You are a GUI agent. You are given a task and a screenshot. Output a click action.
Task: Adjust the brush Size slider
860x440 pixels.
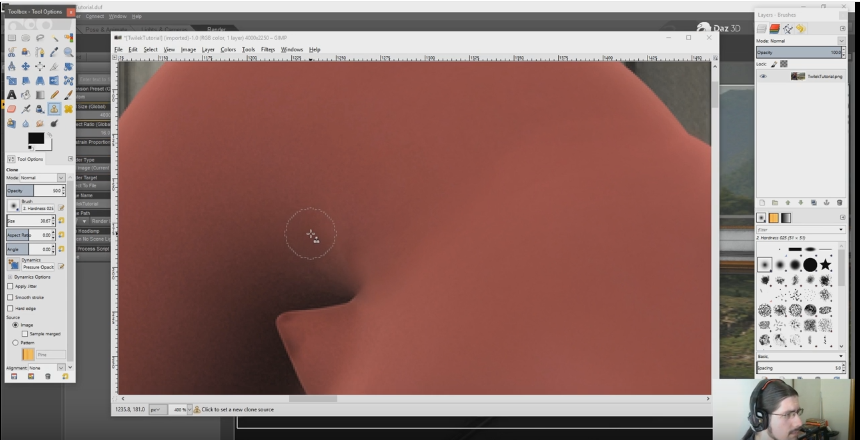coord(30,221)
